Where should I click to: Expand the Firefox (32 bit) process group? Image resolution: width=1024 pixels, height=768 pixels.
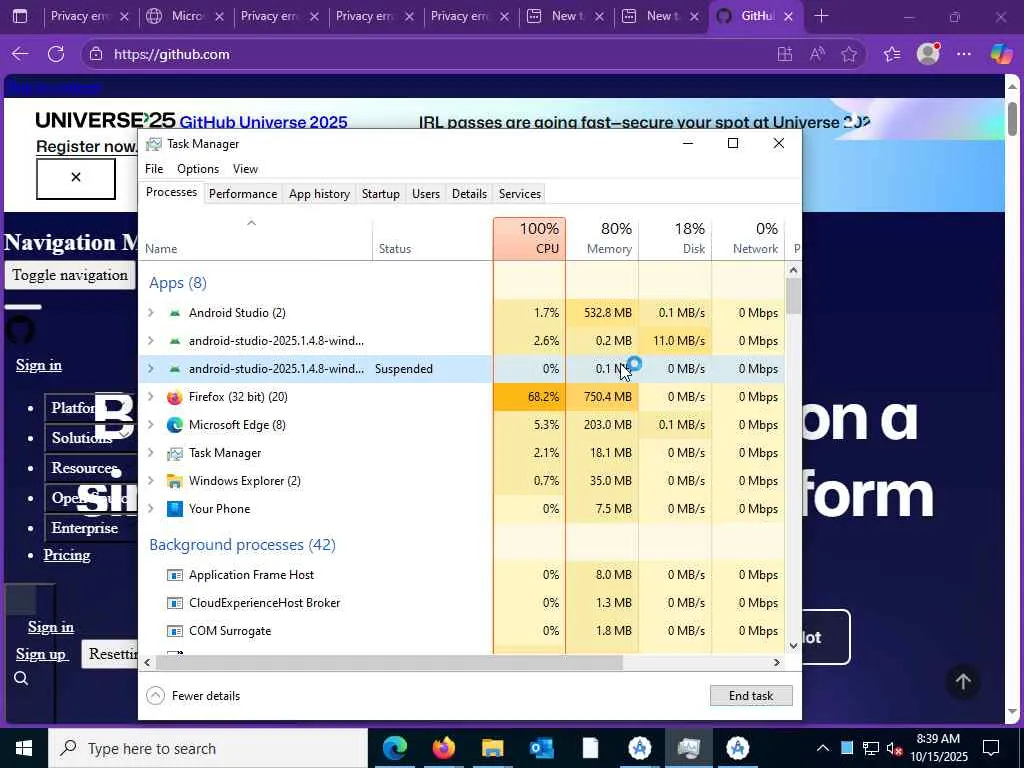[151, 397]
